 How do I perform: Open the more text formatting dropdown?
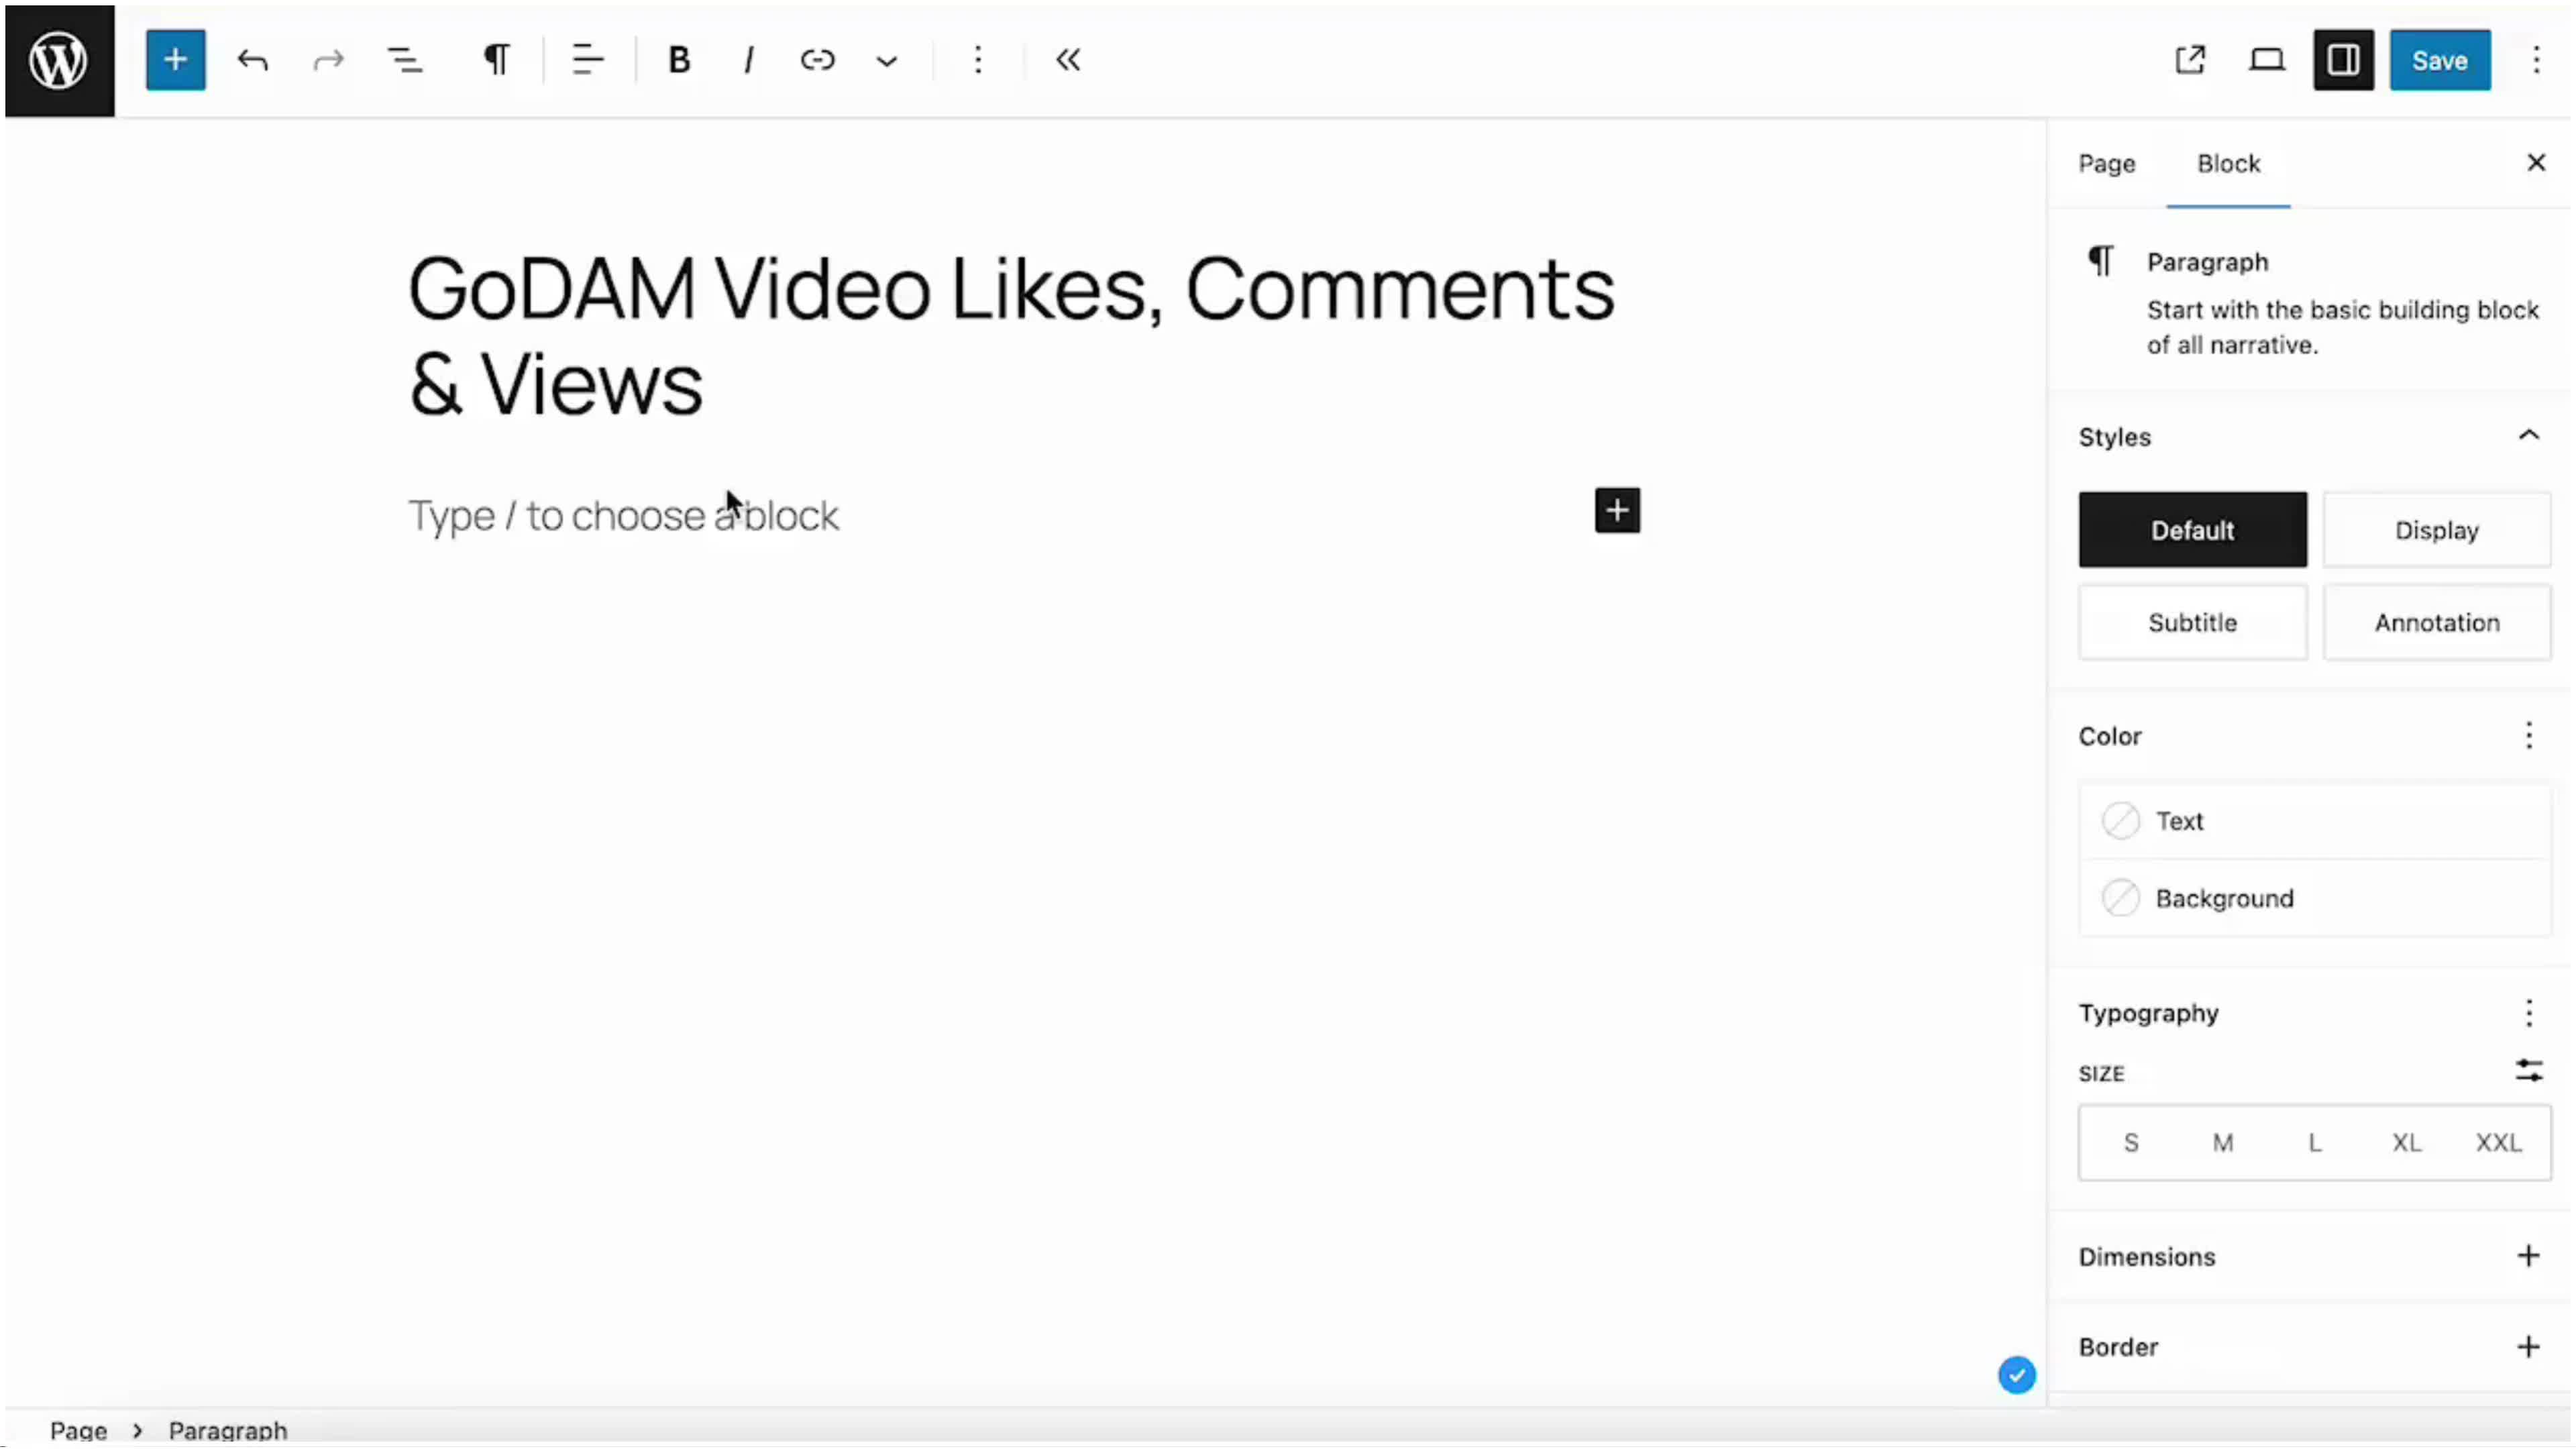[886, 60]
